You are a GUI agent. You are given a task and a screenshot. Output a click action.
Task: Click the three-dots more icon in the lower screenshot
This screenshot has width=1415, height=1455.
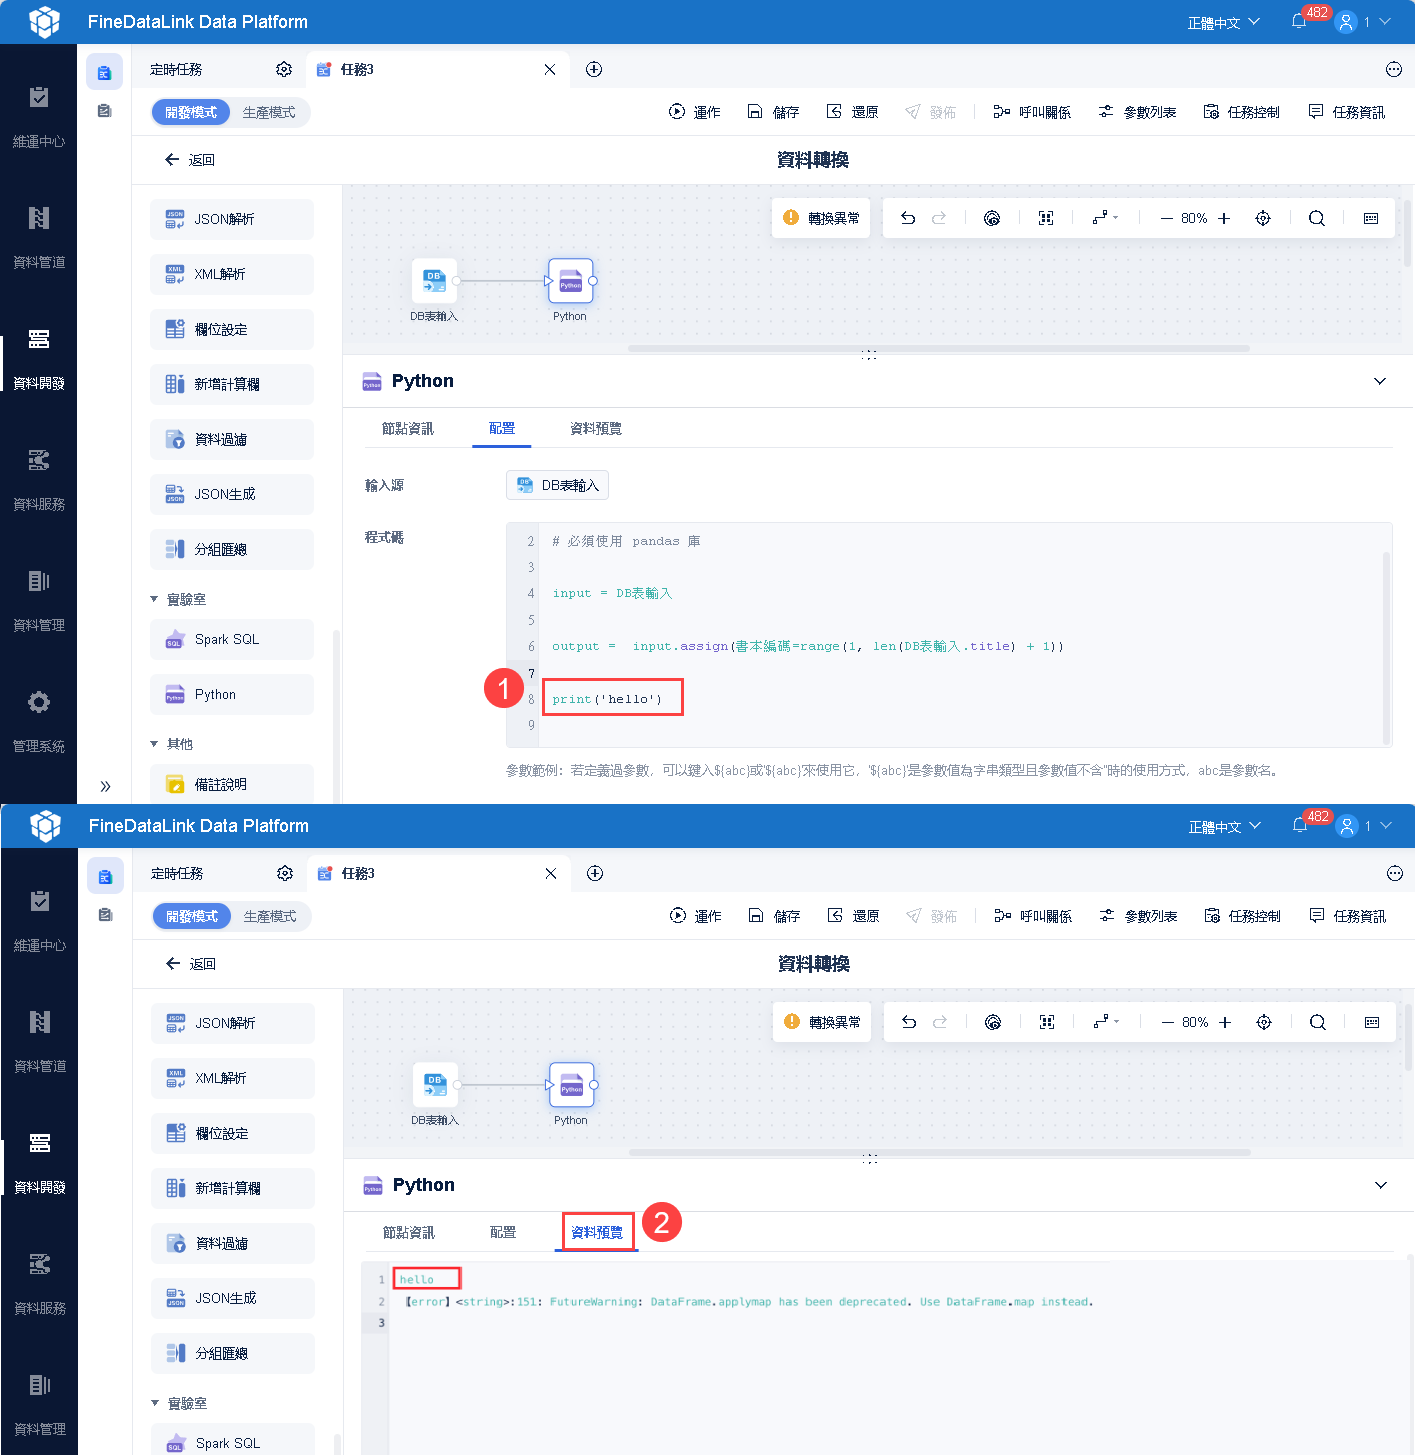[x=1395, y=873]
